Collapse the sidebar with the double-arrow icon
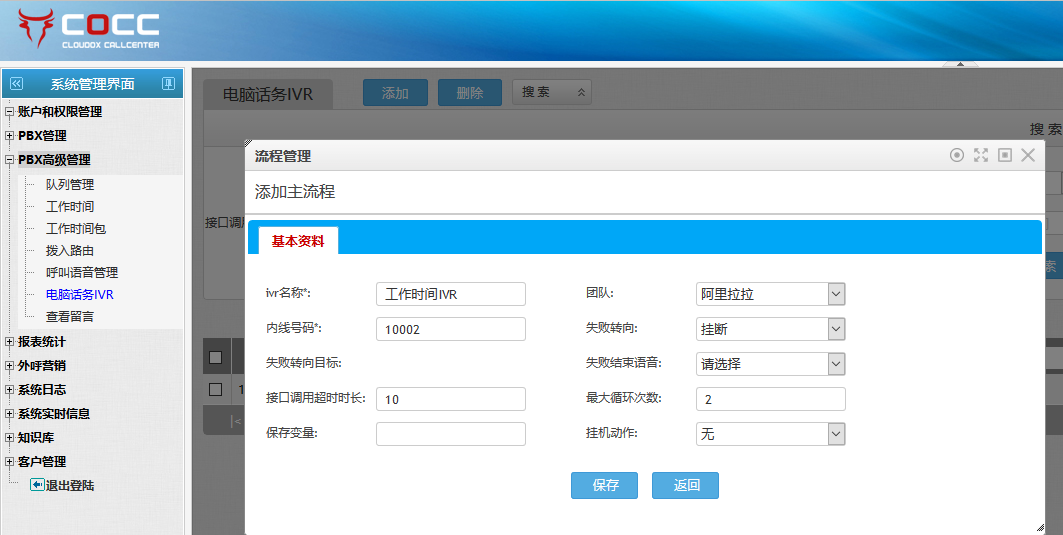 coord(16,84)
